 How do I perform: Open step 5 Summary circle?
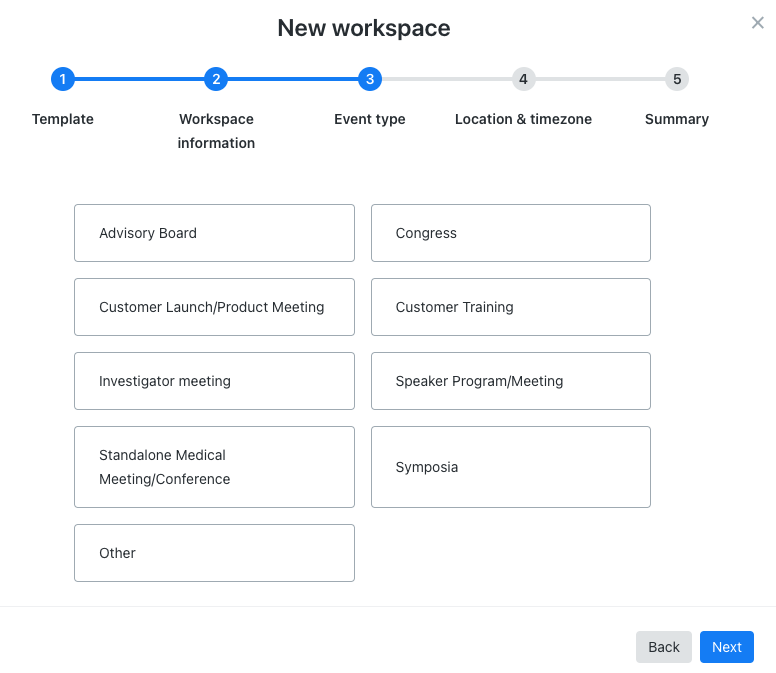(677, 79)
